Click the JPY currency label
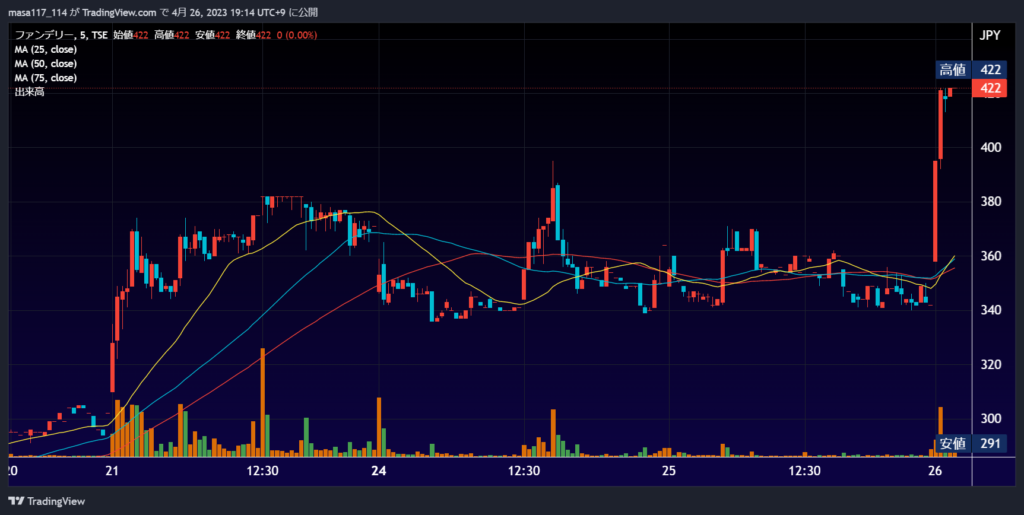Screen dimensions: 1024x515 point(990,36)
